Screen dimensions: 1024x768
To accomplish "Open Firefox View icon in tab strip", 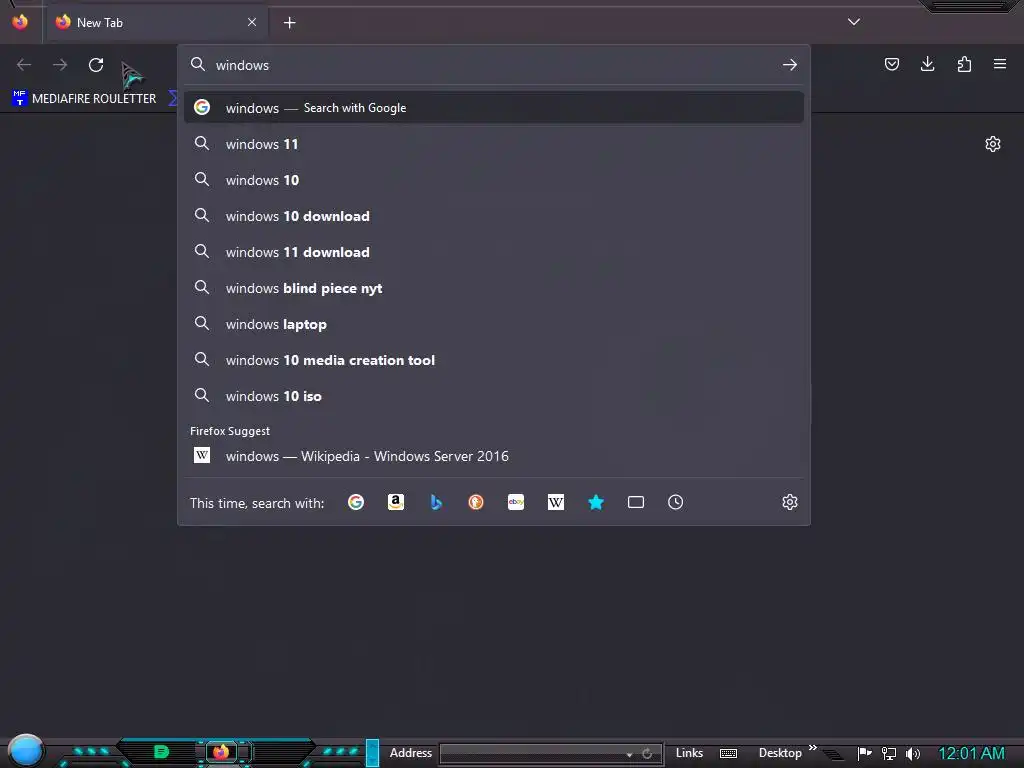I will pyautogui.click(x=20, y=22).
